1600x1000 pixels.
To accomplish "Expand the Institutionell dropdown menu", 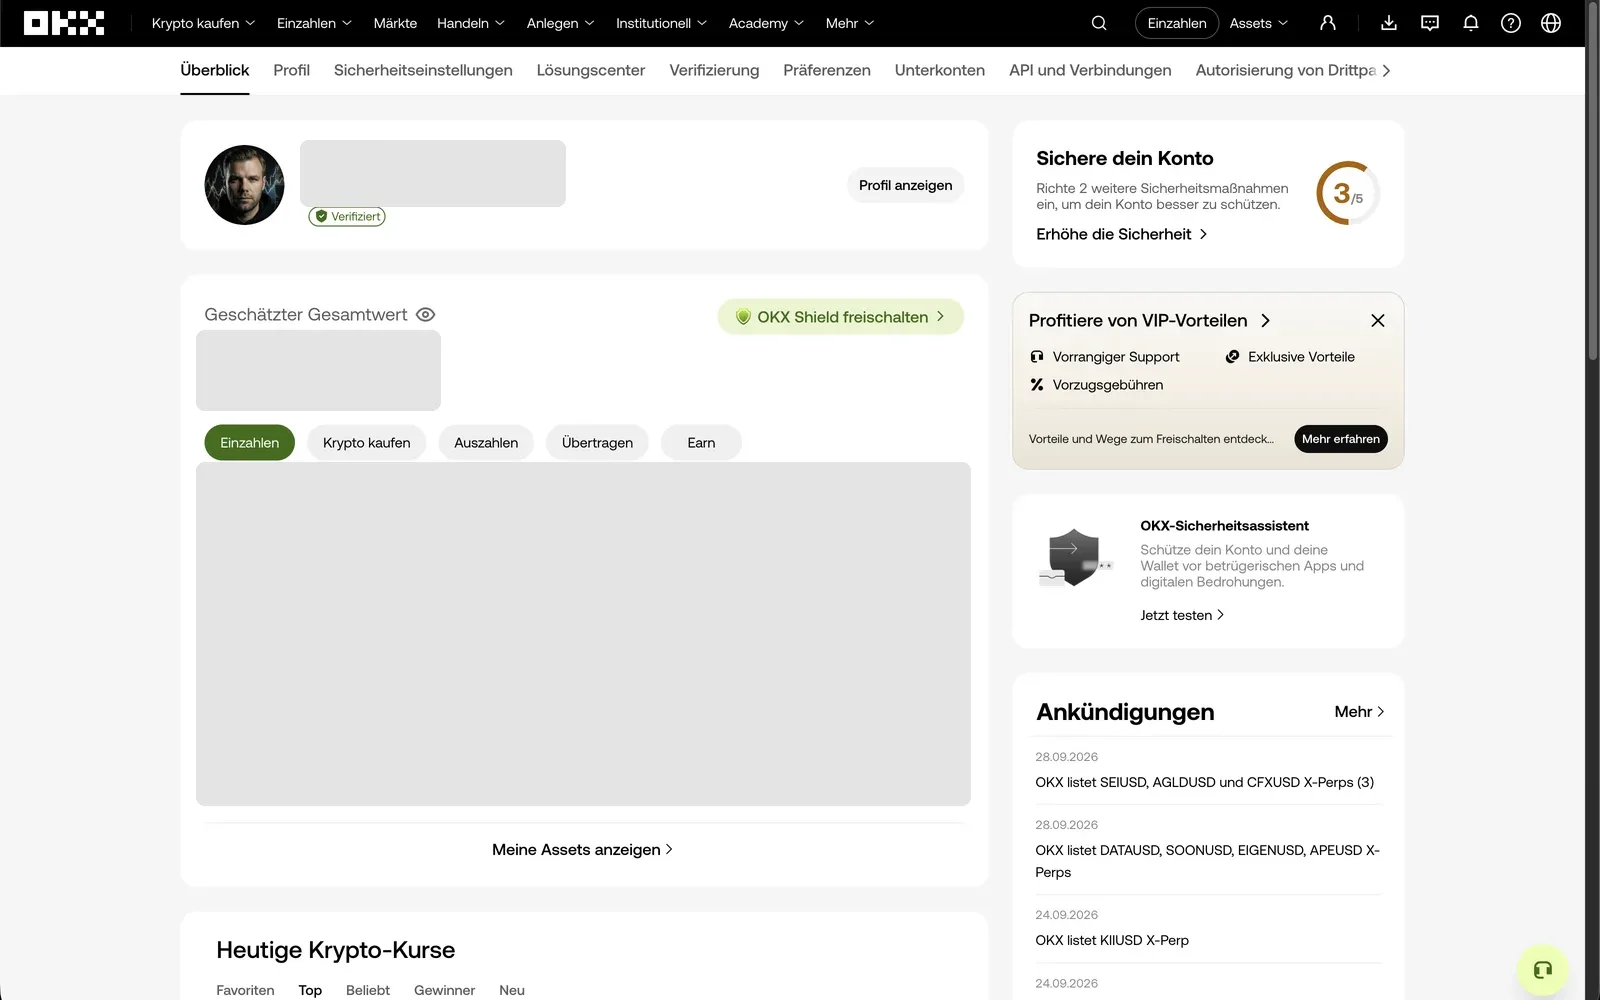I will pos(661,23).
